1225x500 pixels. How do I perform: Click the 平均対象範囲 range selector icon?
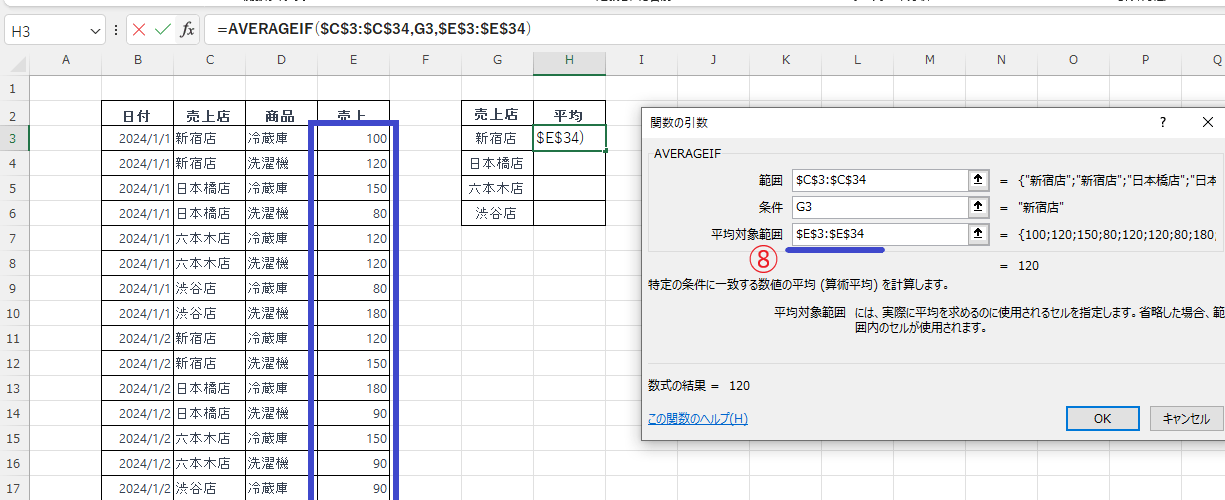[x=977, y=234]
